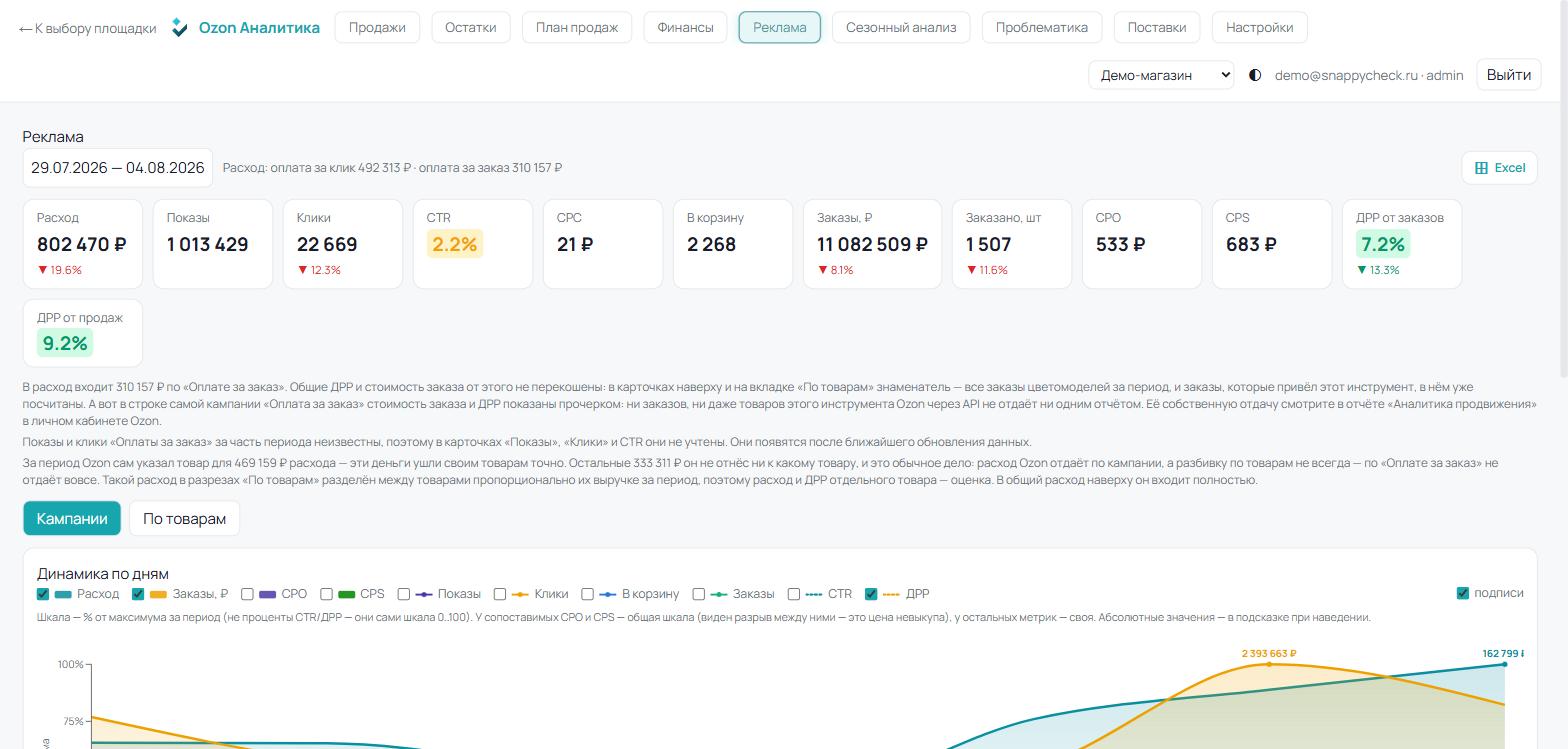Enable the Показы series checkbox
The width and height of the screenshot is (1568, 749).
click(404, 594)
